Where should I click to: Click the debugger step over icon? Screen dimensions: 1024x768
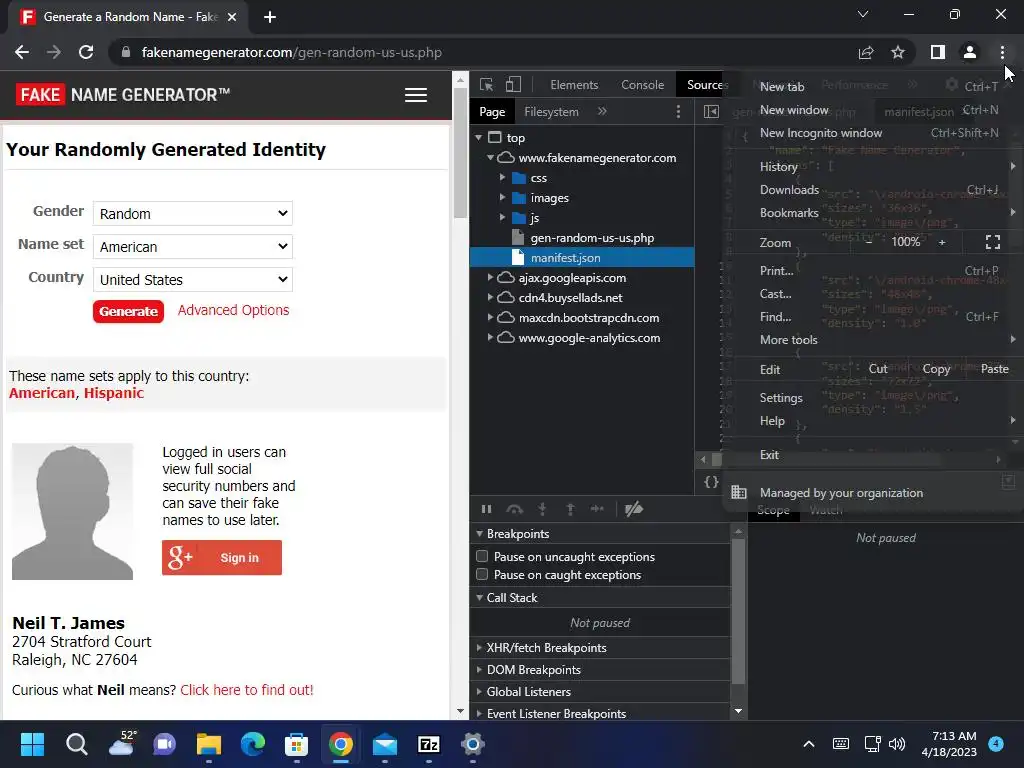[x=515, y=509]
